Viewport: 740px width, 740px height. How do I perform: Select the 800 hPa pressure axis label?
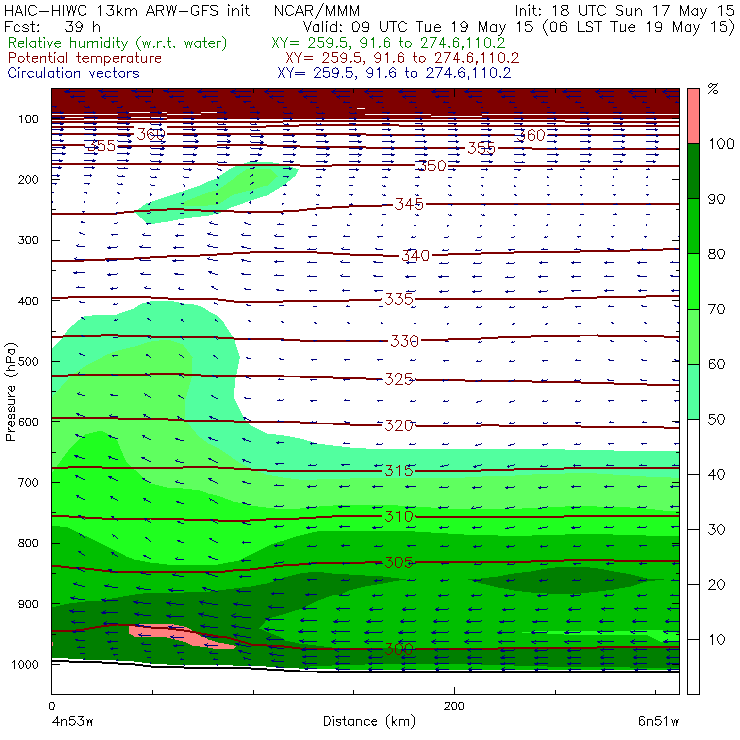coord(28,543)
